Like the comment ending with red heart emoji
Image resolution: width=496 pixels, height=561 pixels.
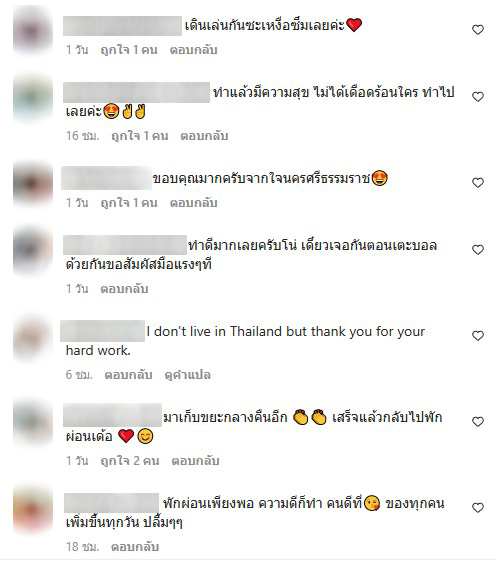click(x=478, y=30)
